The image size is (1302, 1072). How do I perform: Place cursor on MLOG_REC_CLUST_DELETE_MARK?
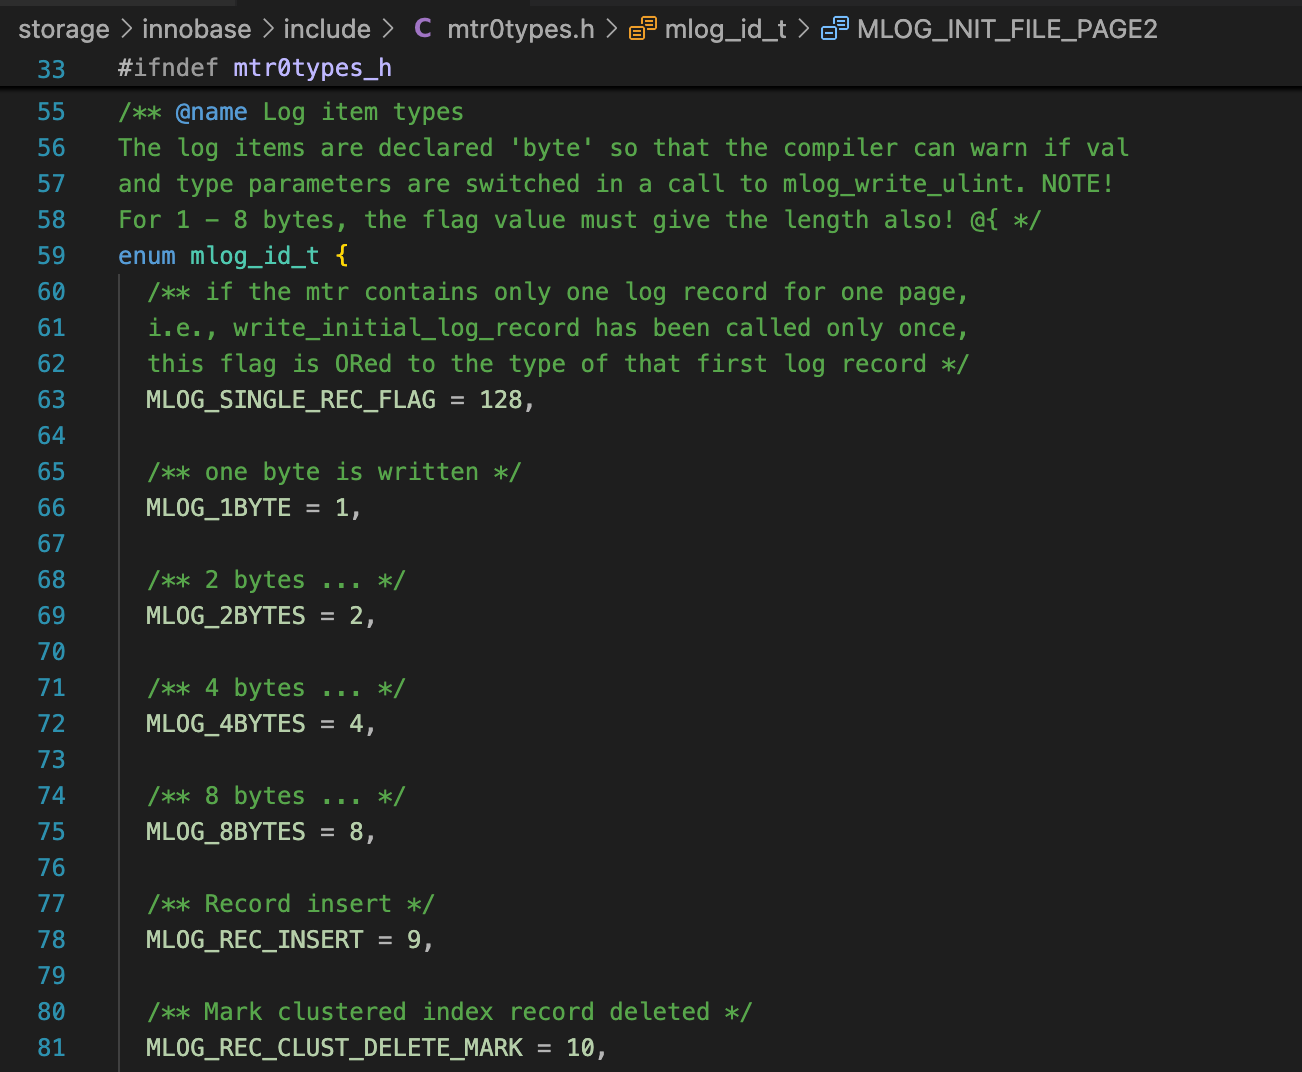[334, 1048]
